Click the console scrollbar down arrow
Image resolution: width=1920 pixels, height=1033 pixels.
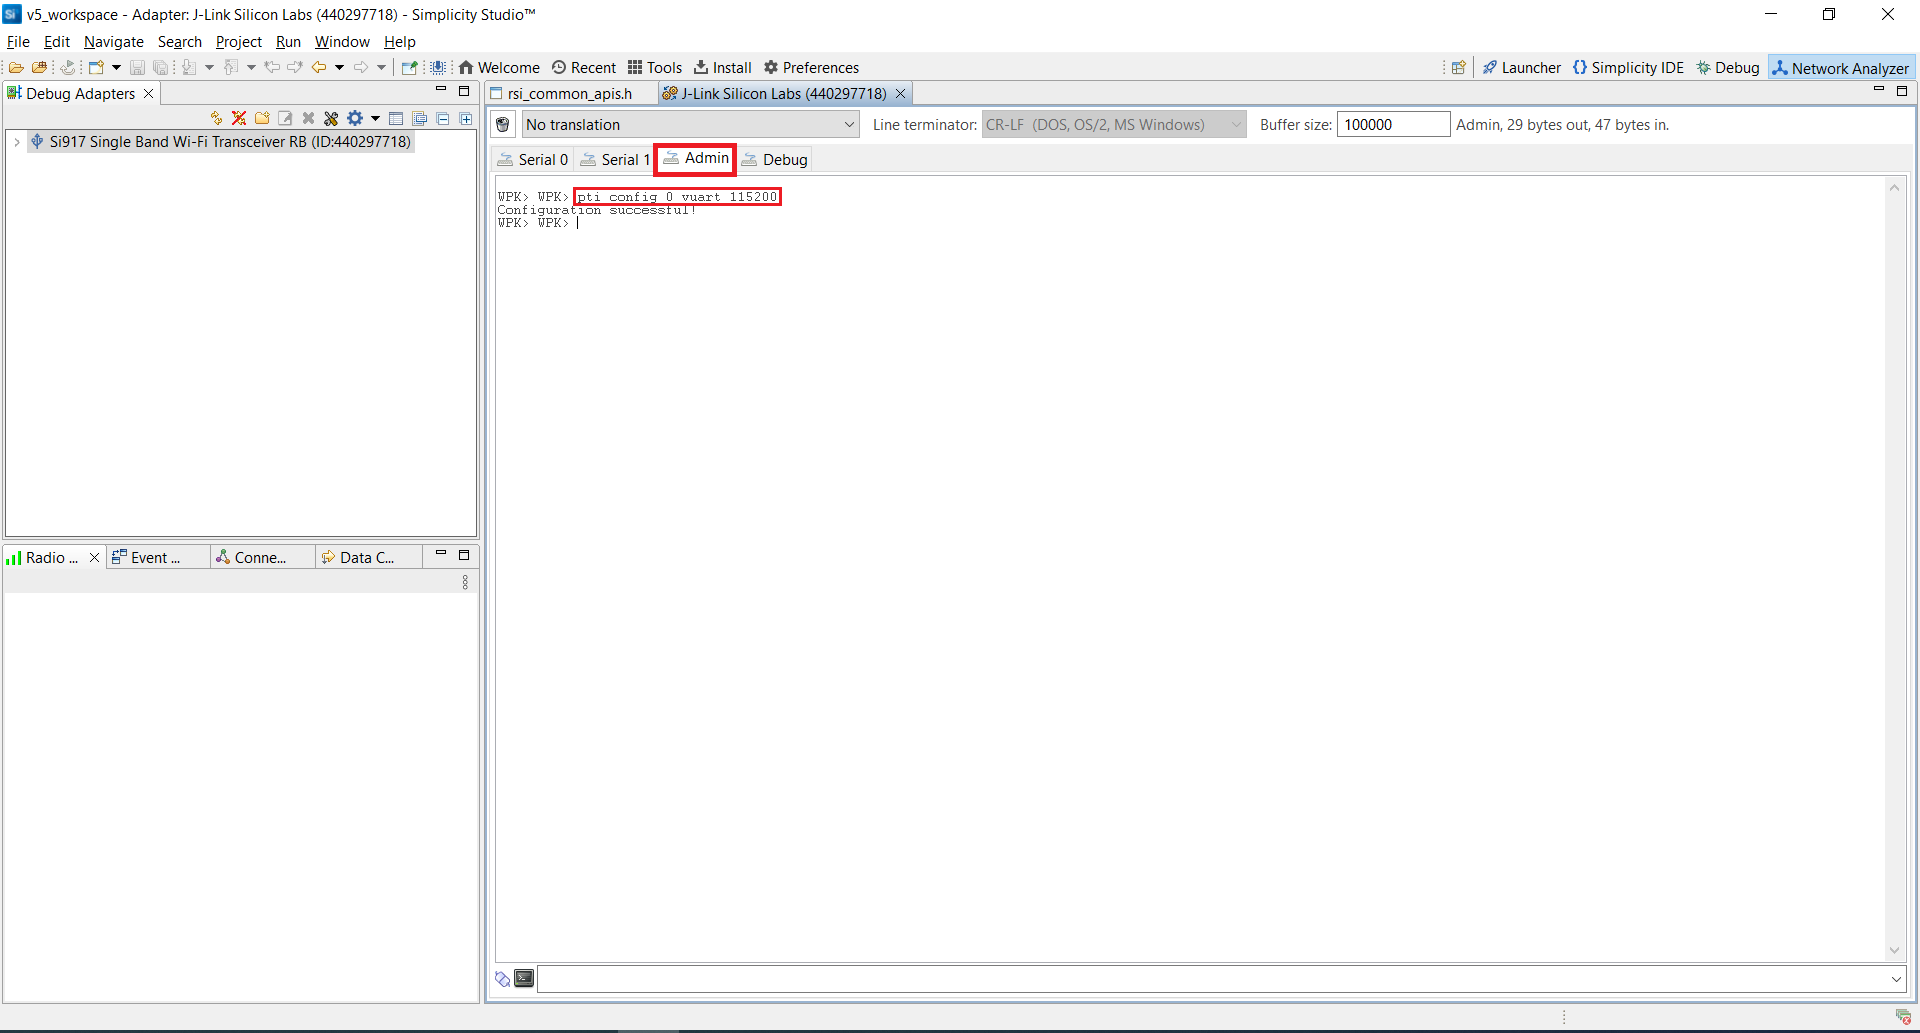point(1894,950)
